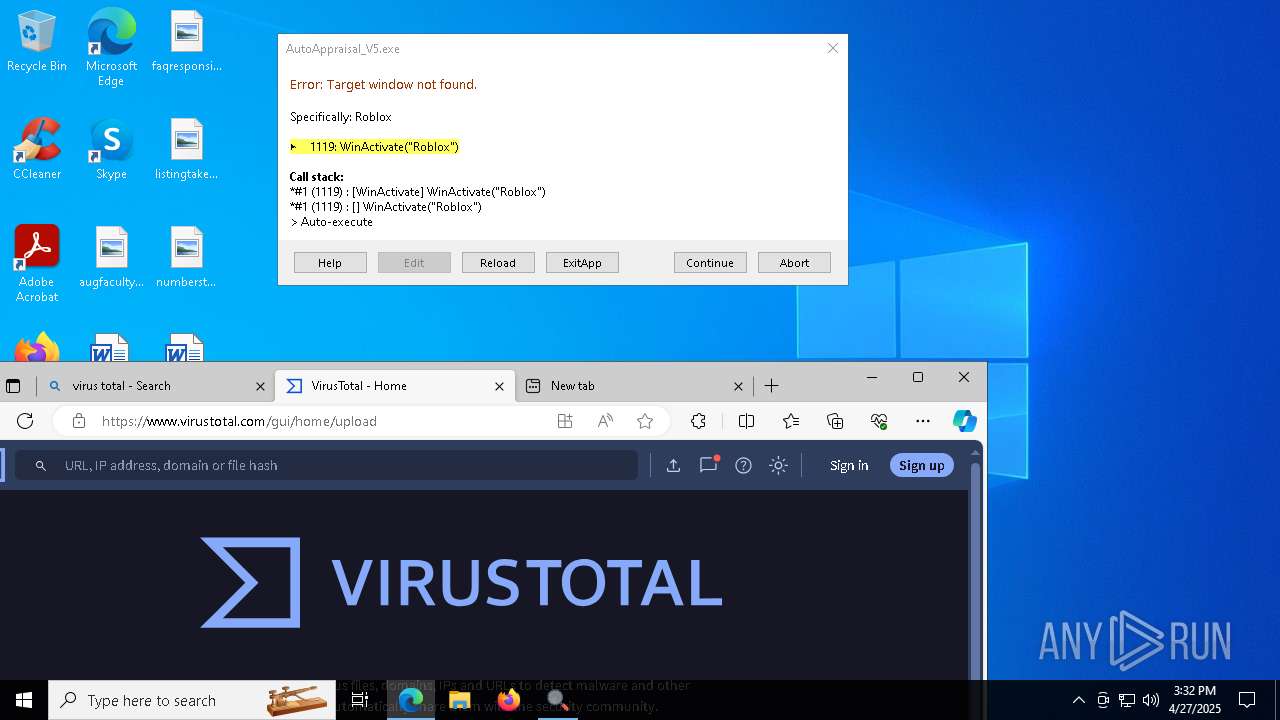The image size is (1280, 720).
Task: Click the VirusTotal upload file icon
Action: click(x=673, y=465)
